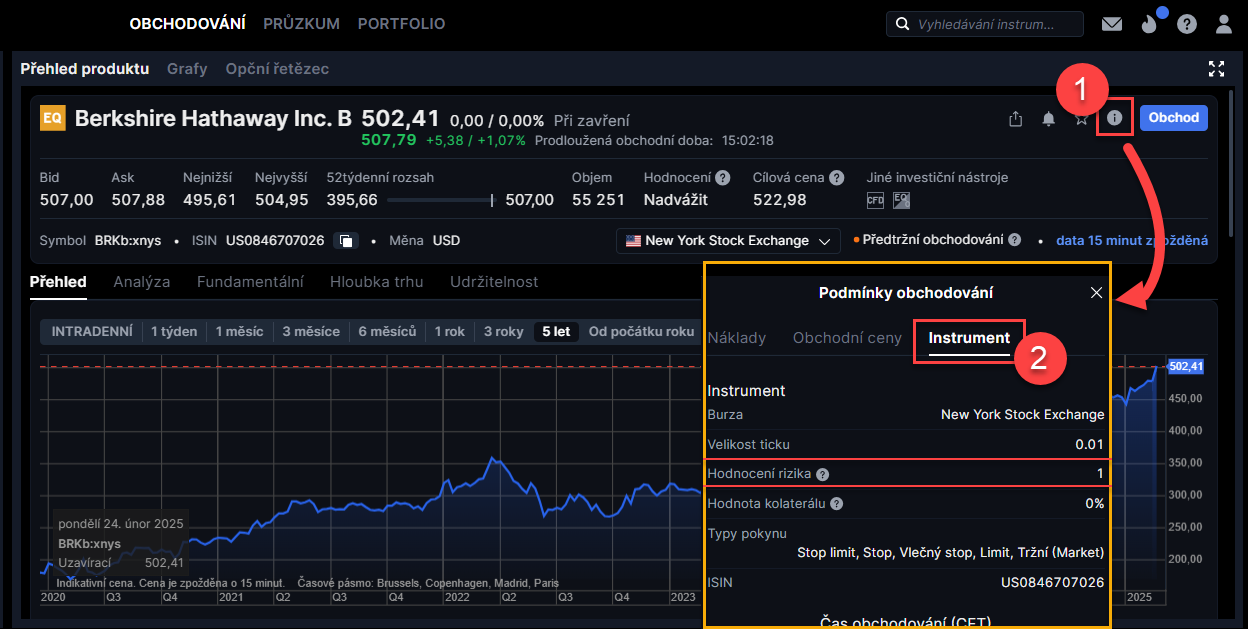Image resolution: width=1248 pixels, height=629 pixels.
Task: Select the EQ option instrument icon next to CFD
Action: tap(901, 200)
